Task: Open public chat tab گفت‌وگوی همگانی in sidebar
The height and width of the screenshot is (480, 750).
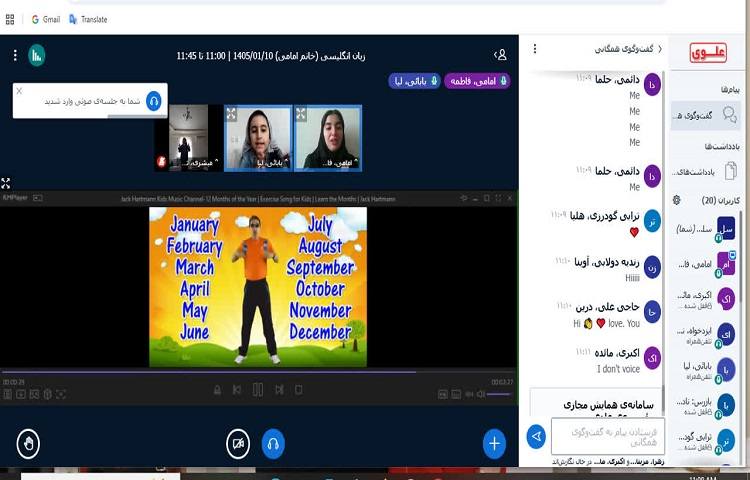Action: (705, 115)
